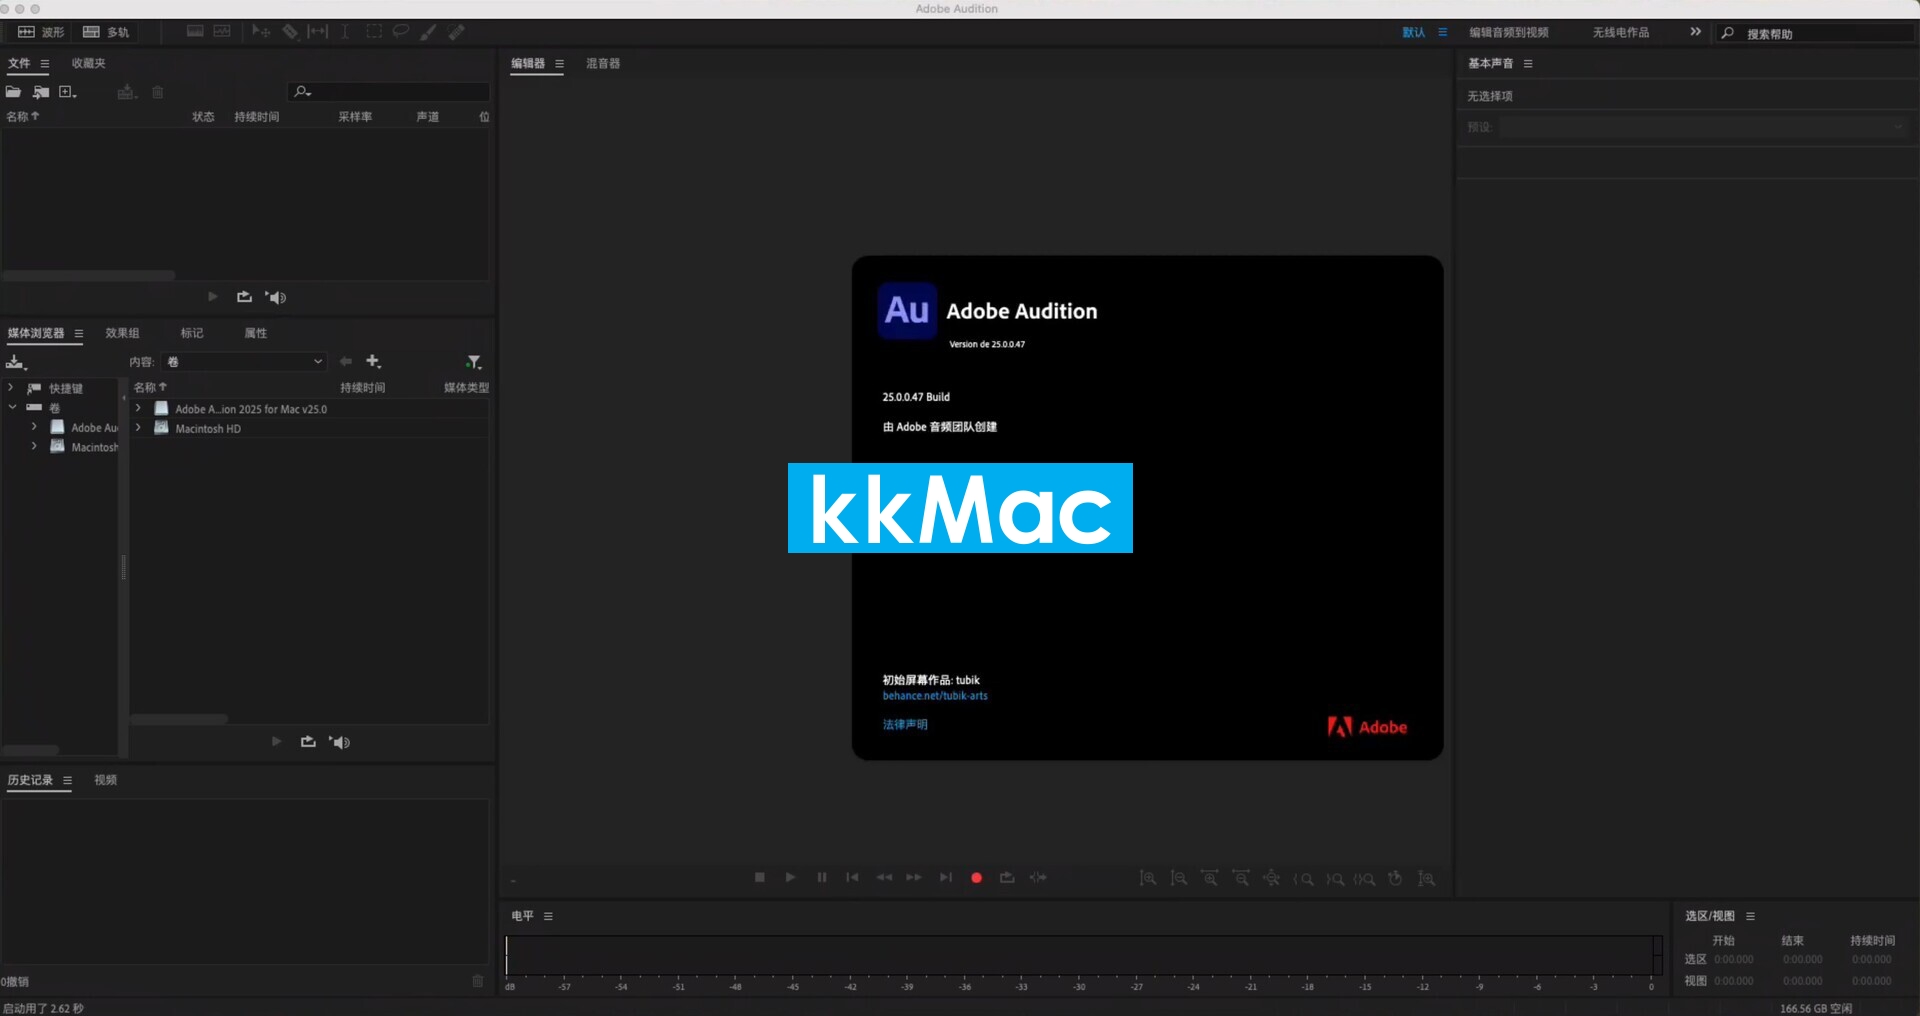The width and height of the screenshot is (1920, 1016).
Task: Toggle Loop Playback in Media Browser
Action: pos(308,742)
